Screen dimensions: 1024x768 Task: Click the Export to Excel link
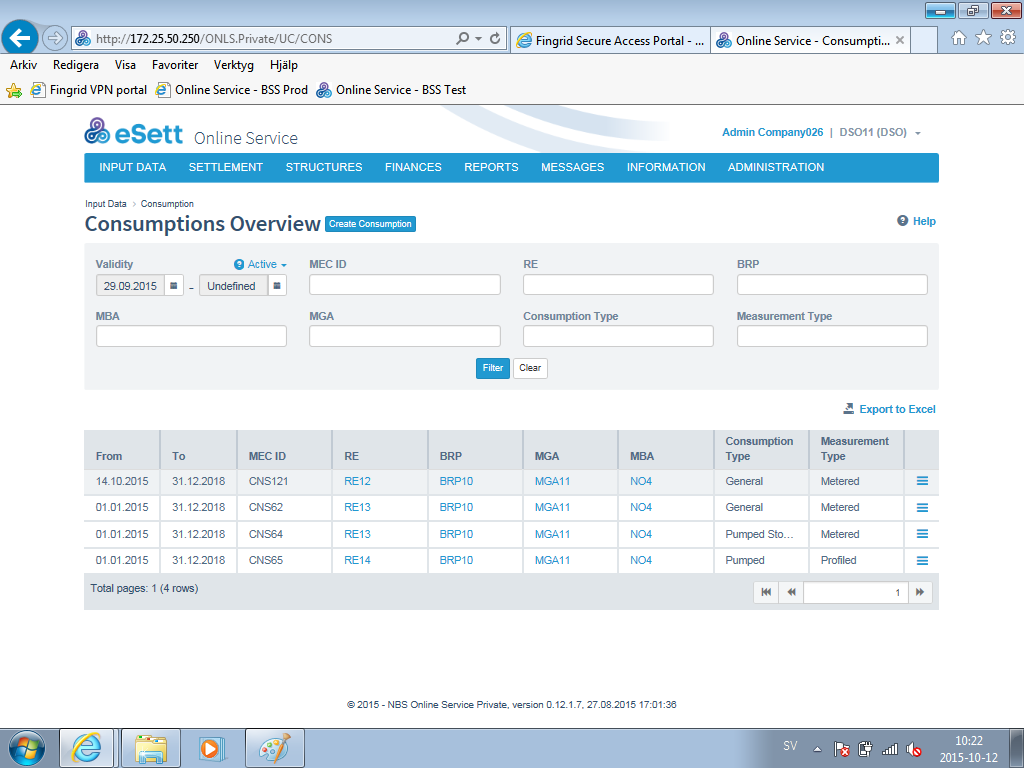[889, 409]
